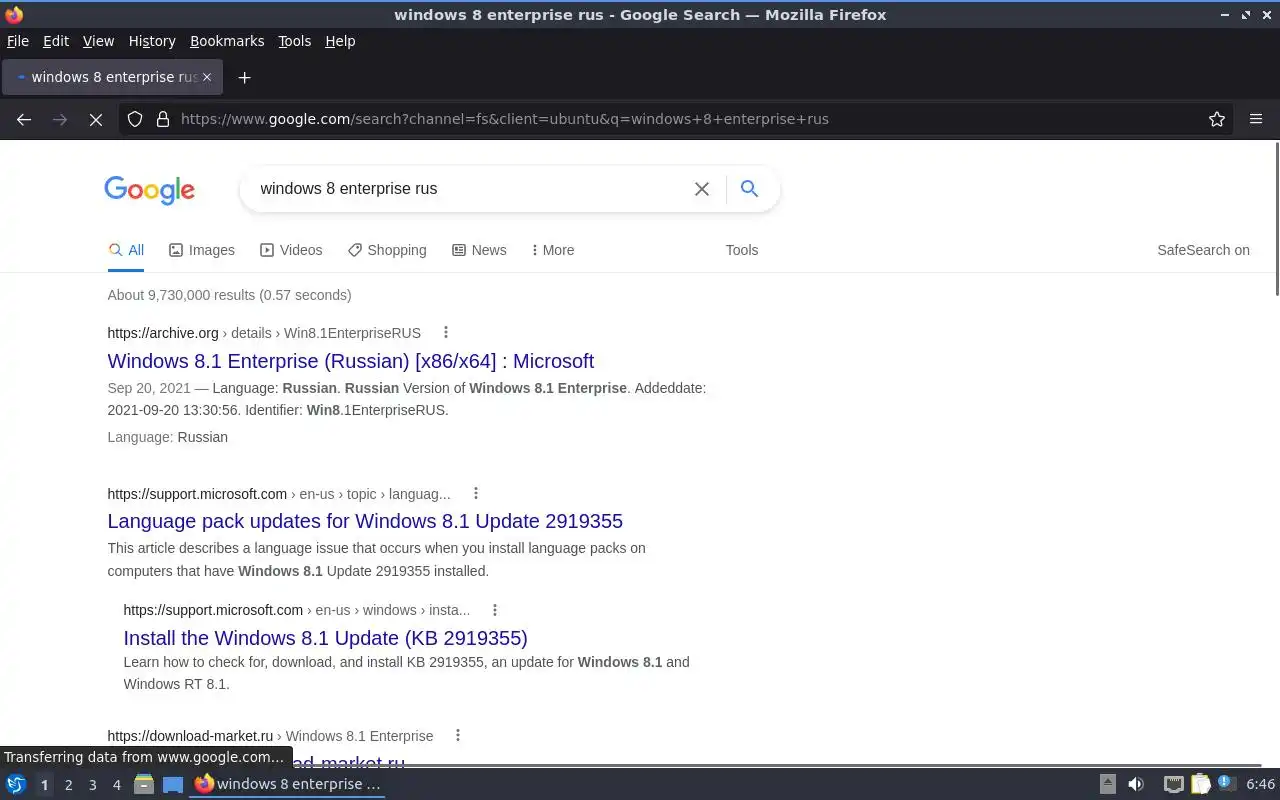1280x800 pixels.
Task: Bookmark this page with the star icon
Action: point(1217,119)
